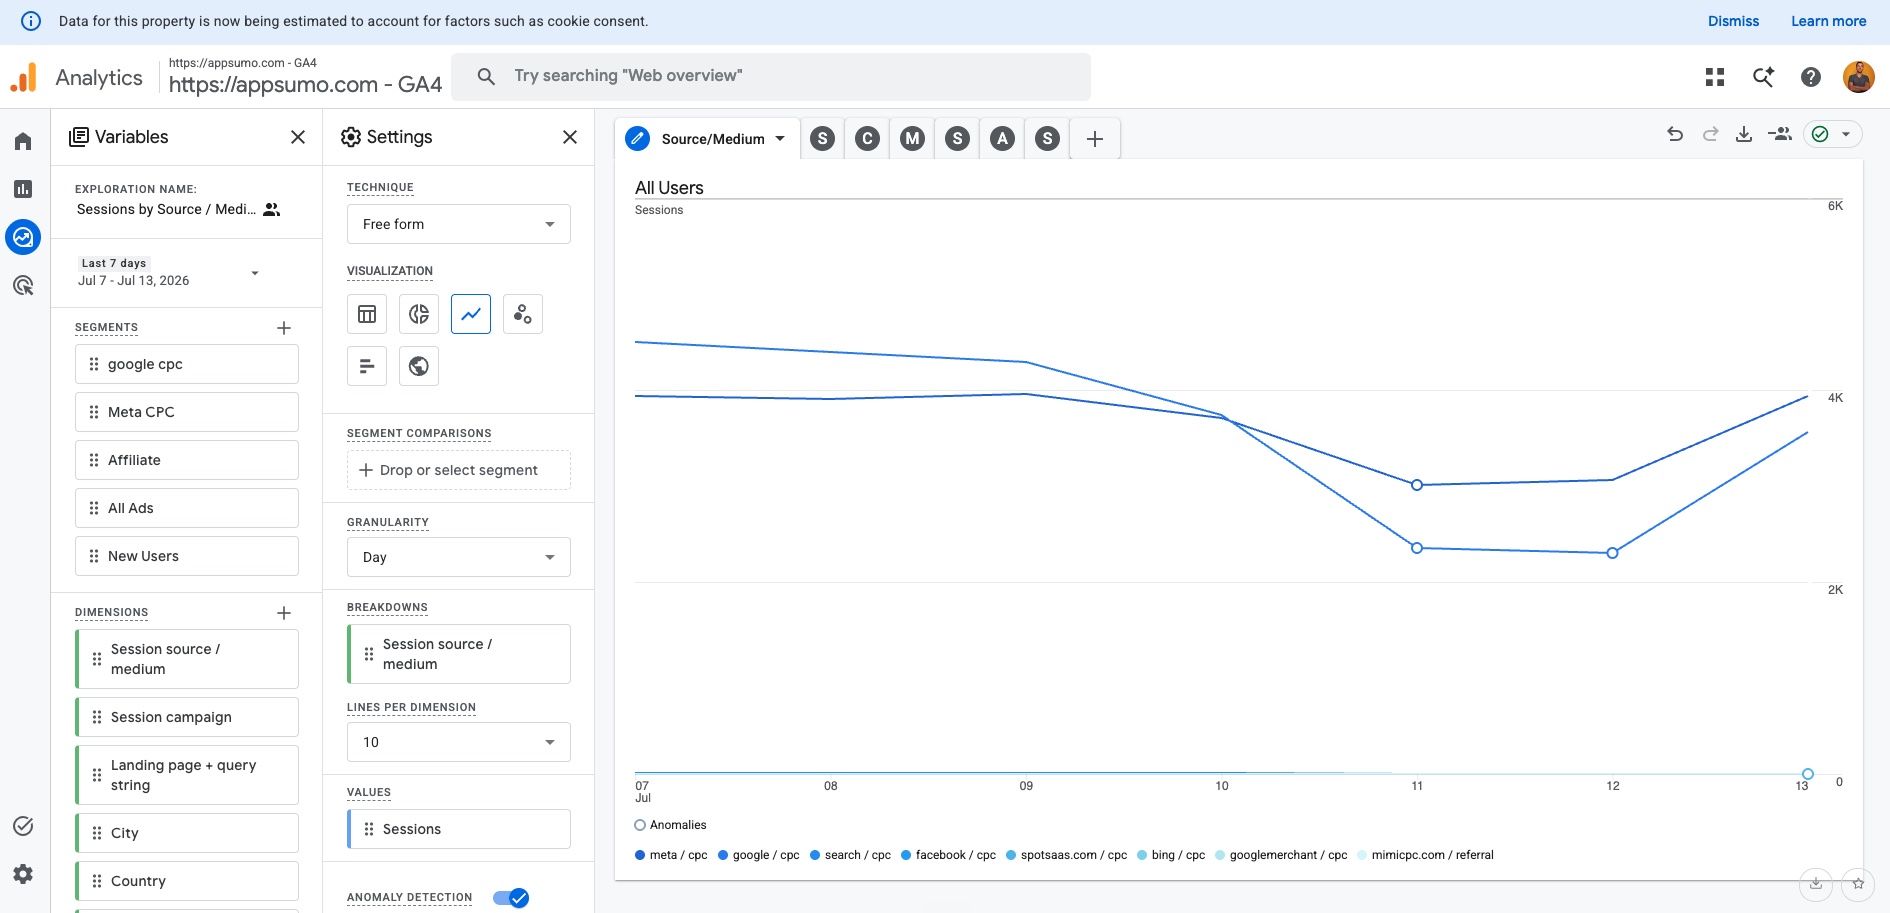Open the data quality checkmark dropdown
Screen dimensions: 1890x913
click(1833, 134)
